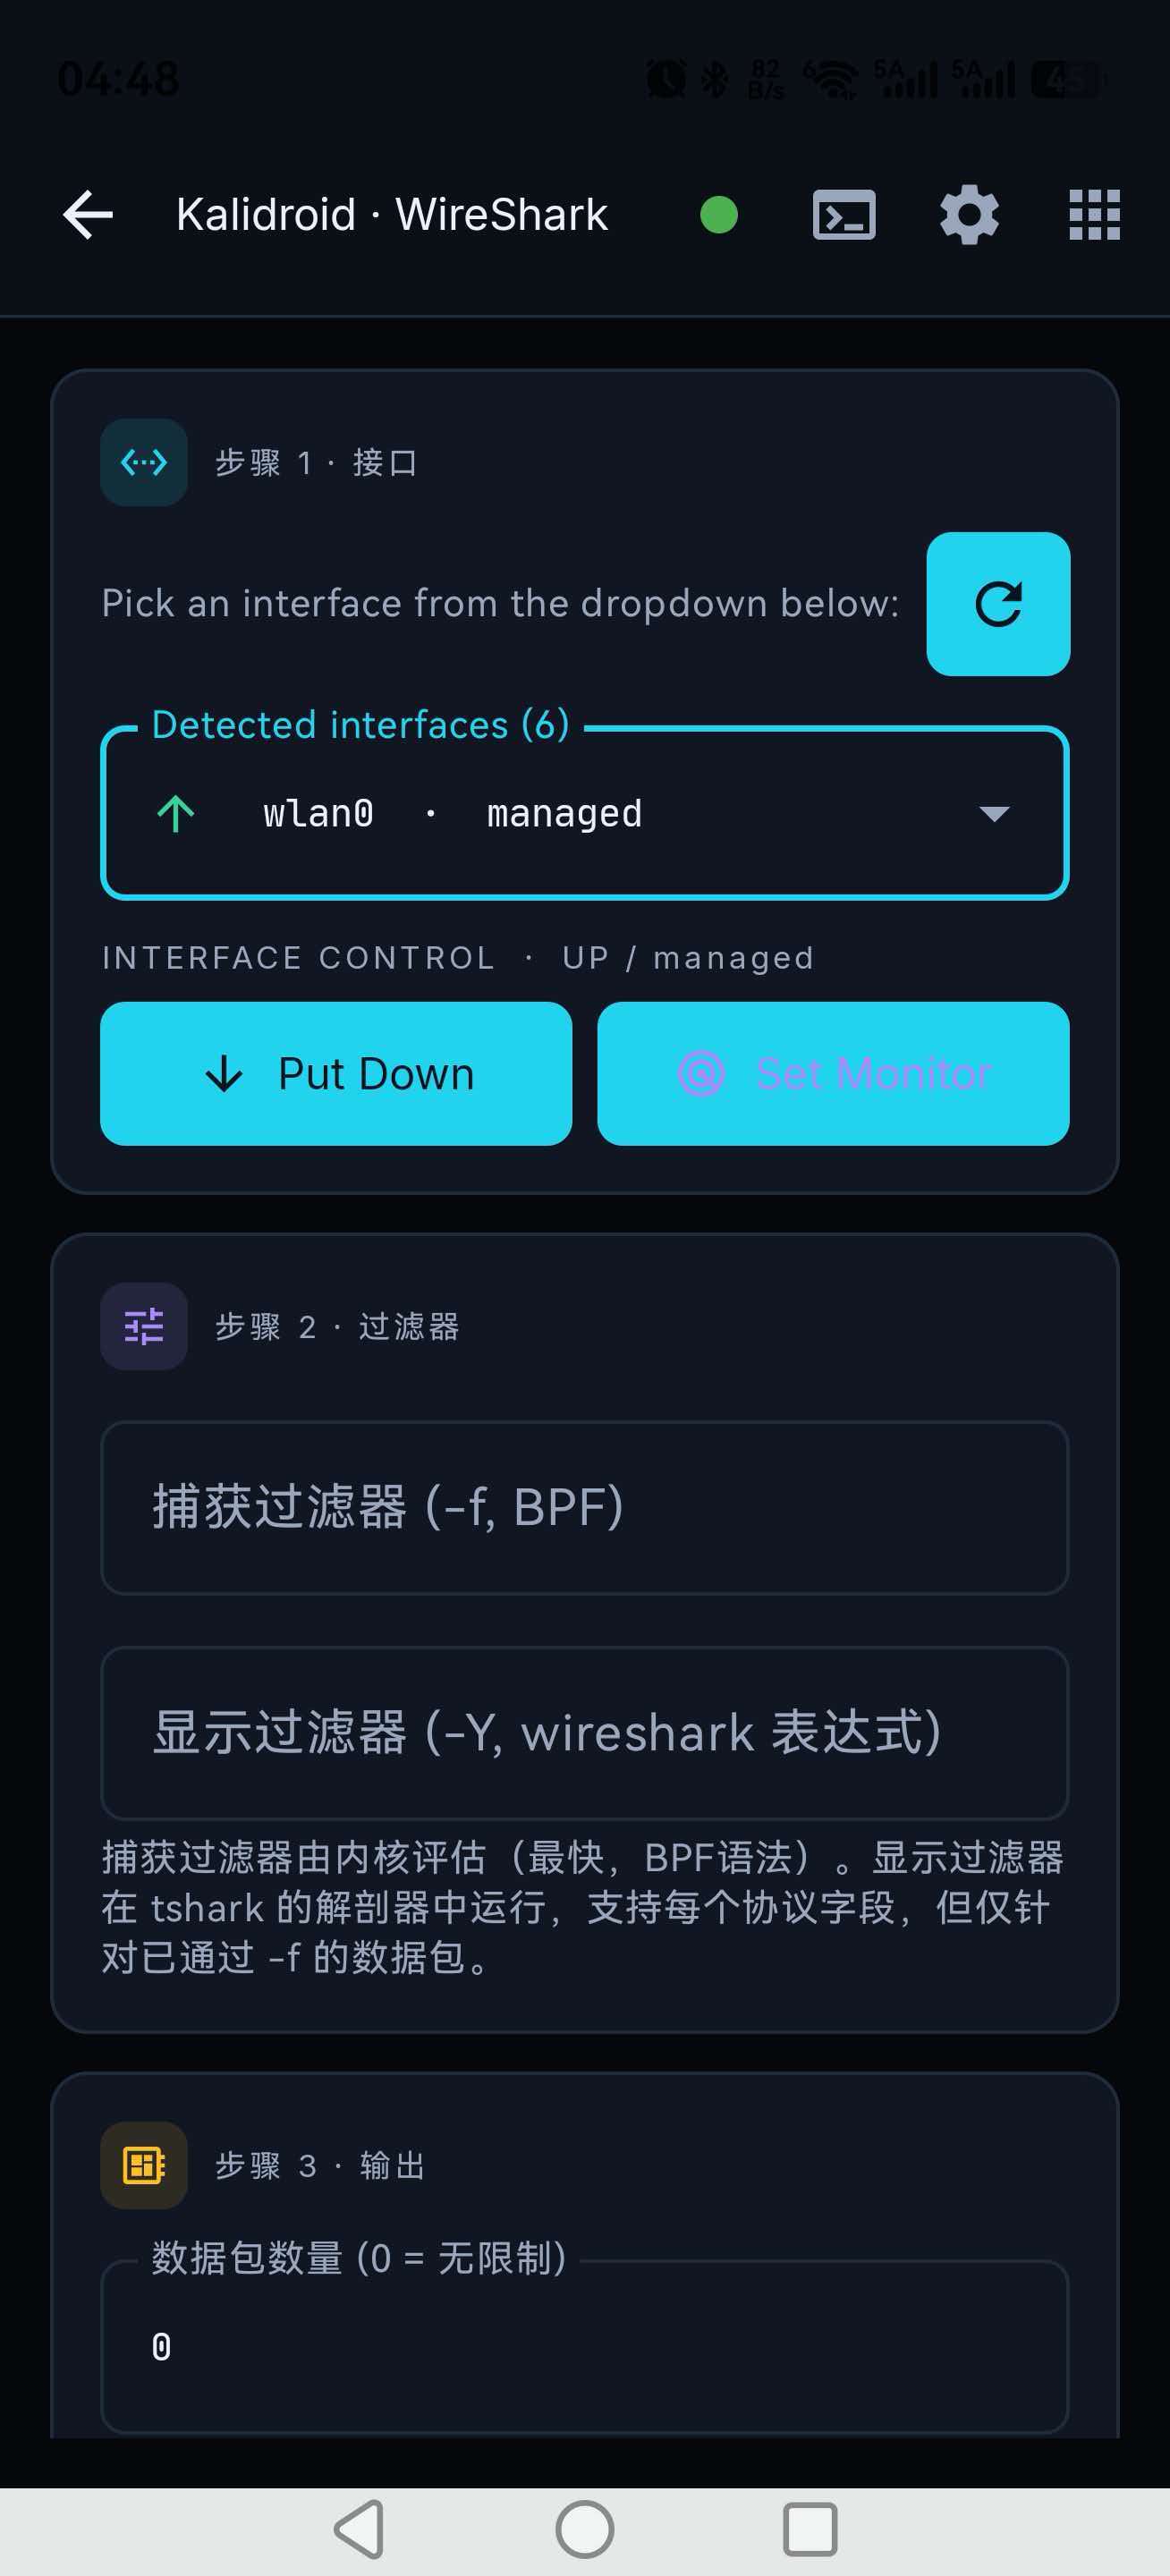Edit the packet count field showing 0
1170x2576 pixels.
[x=585, y=2346]
